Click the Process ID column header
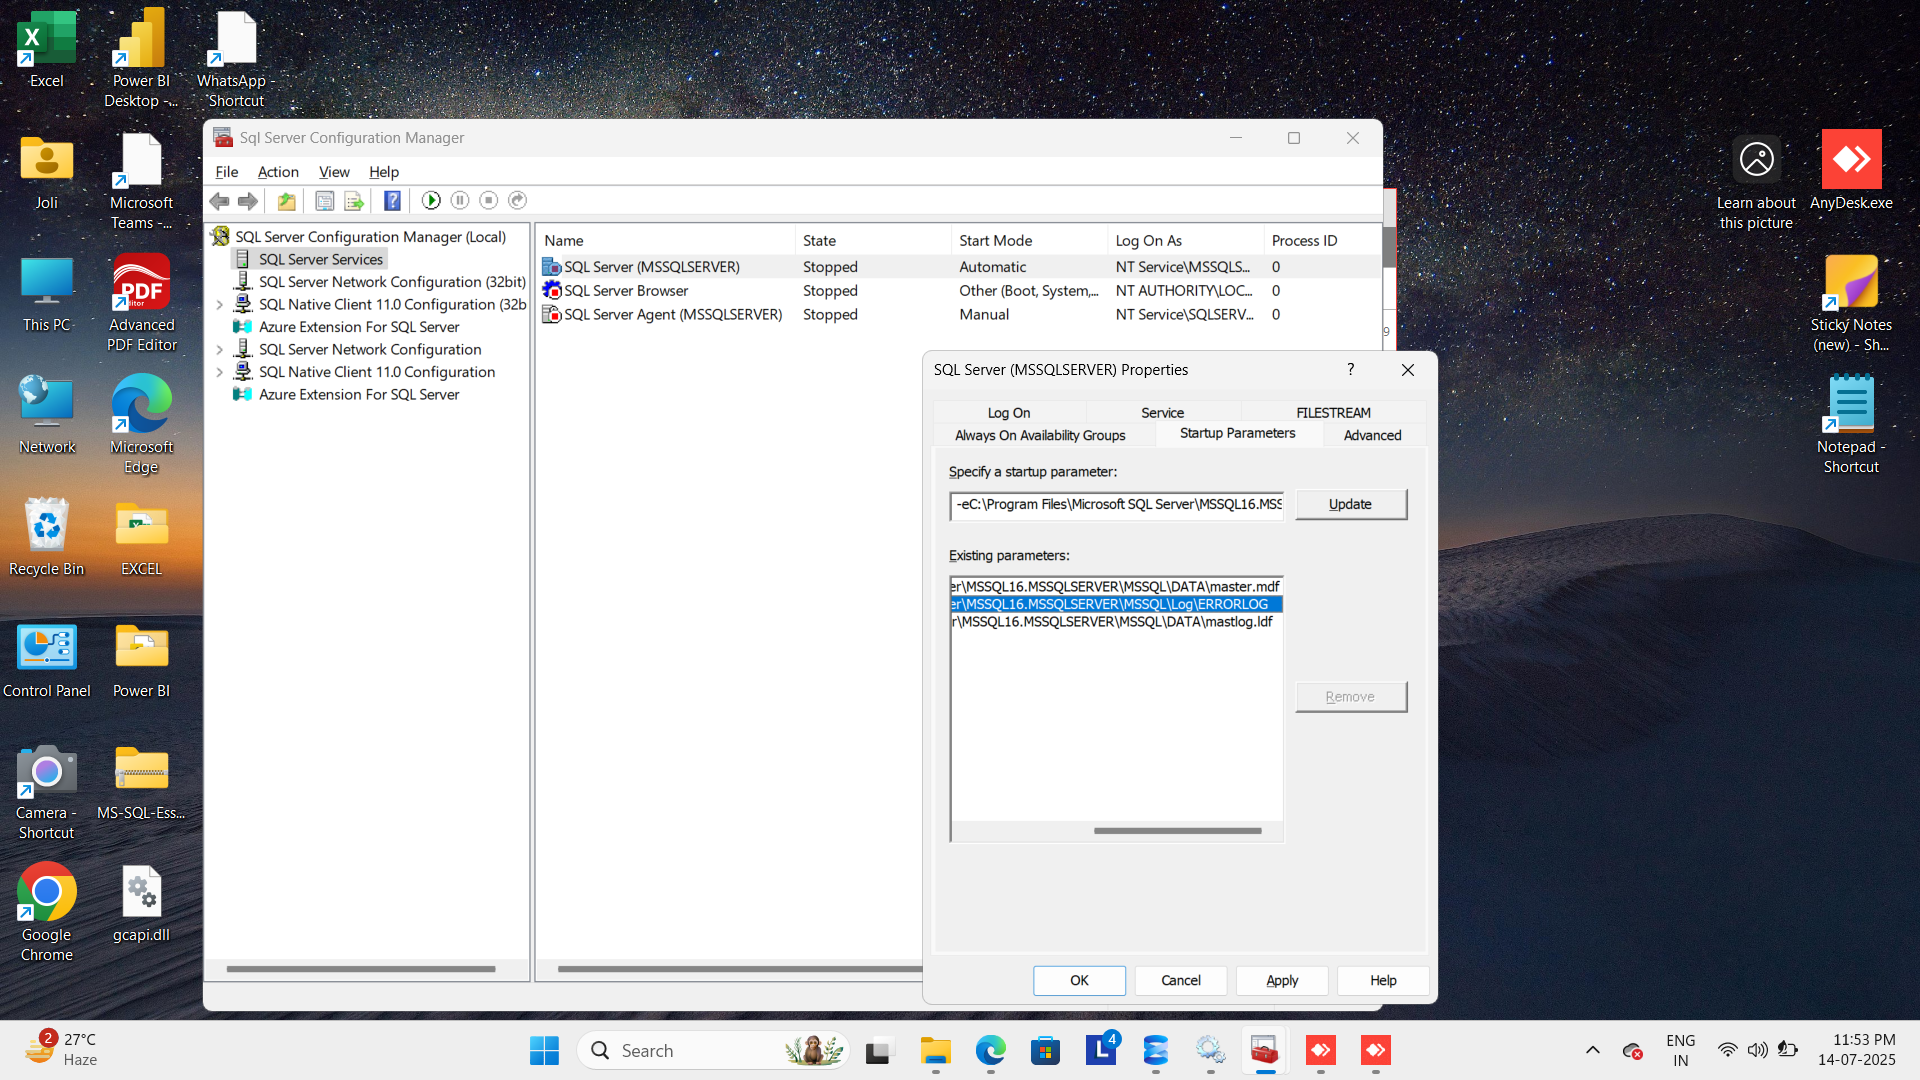The image size is (1920, 1080). [x=1323, y=241]
